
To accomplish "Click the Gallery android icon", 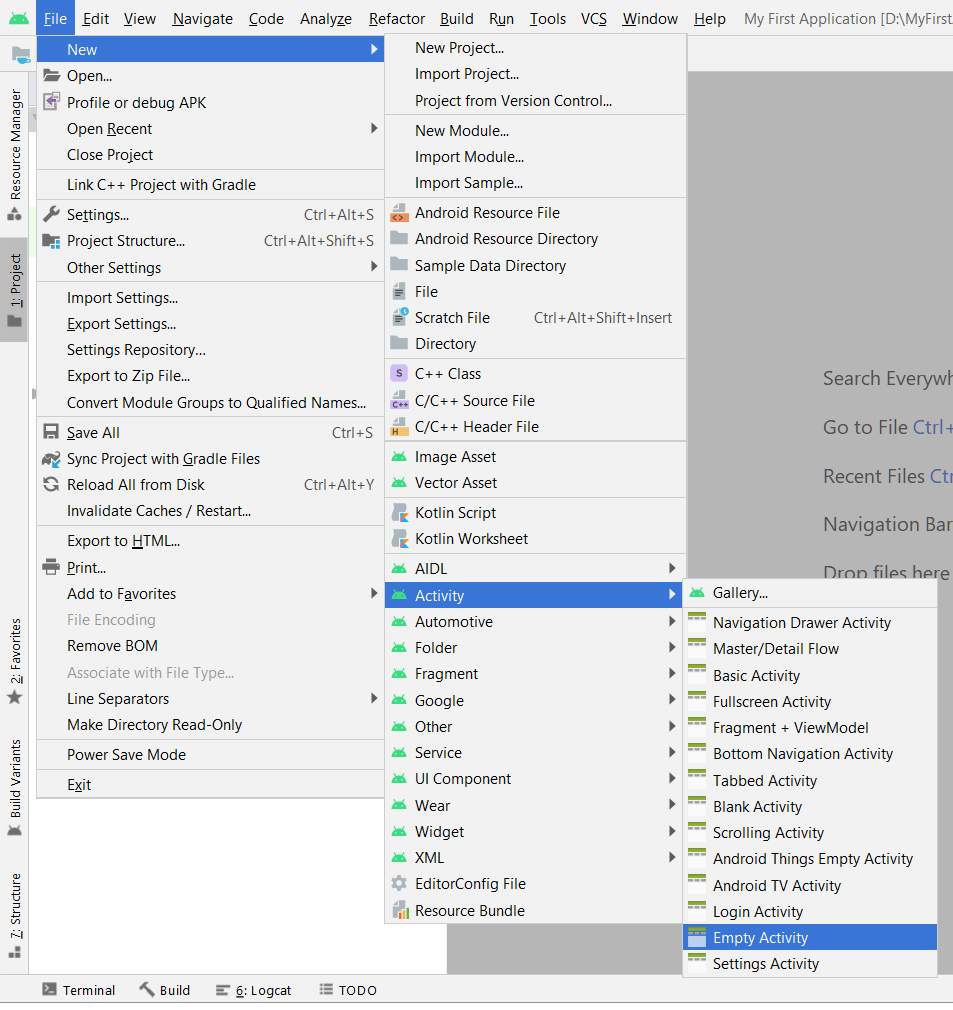I will pyautogui.click(x=697, y=592).
